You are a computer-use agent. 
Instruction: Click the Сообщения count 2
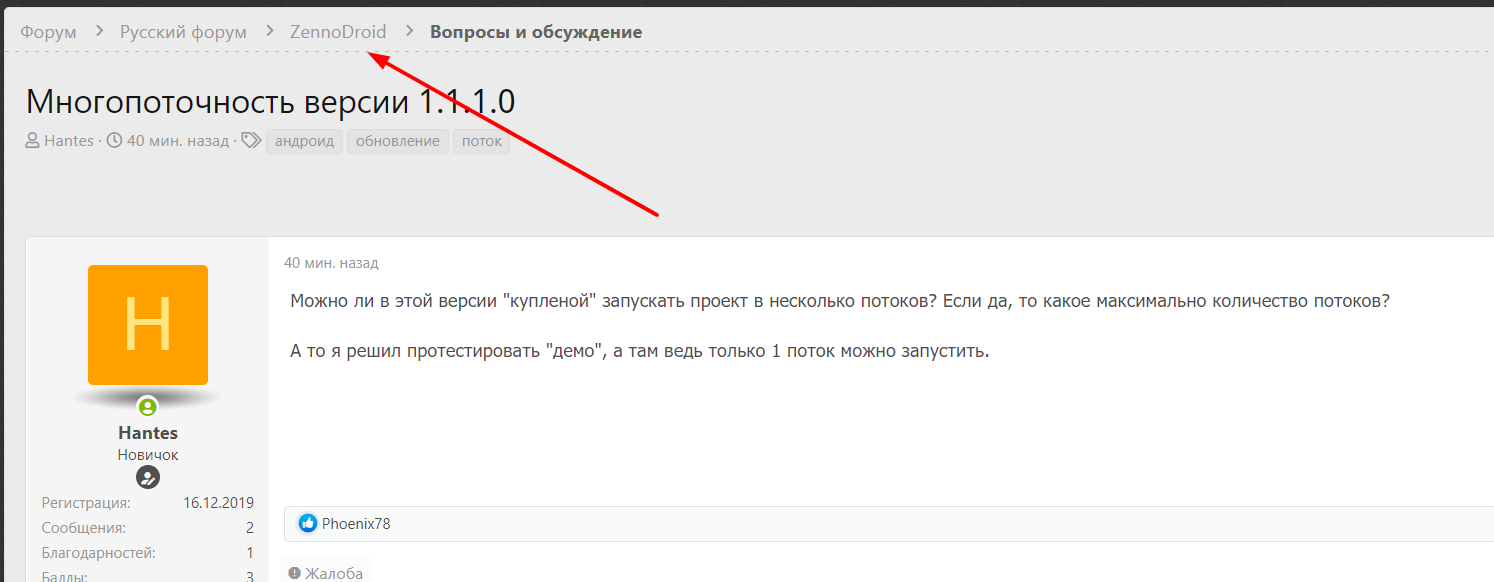click(x=250, y=528)
